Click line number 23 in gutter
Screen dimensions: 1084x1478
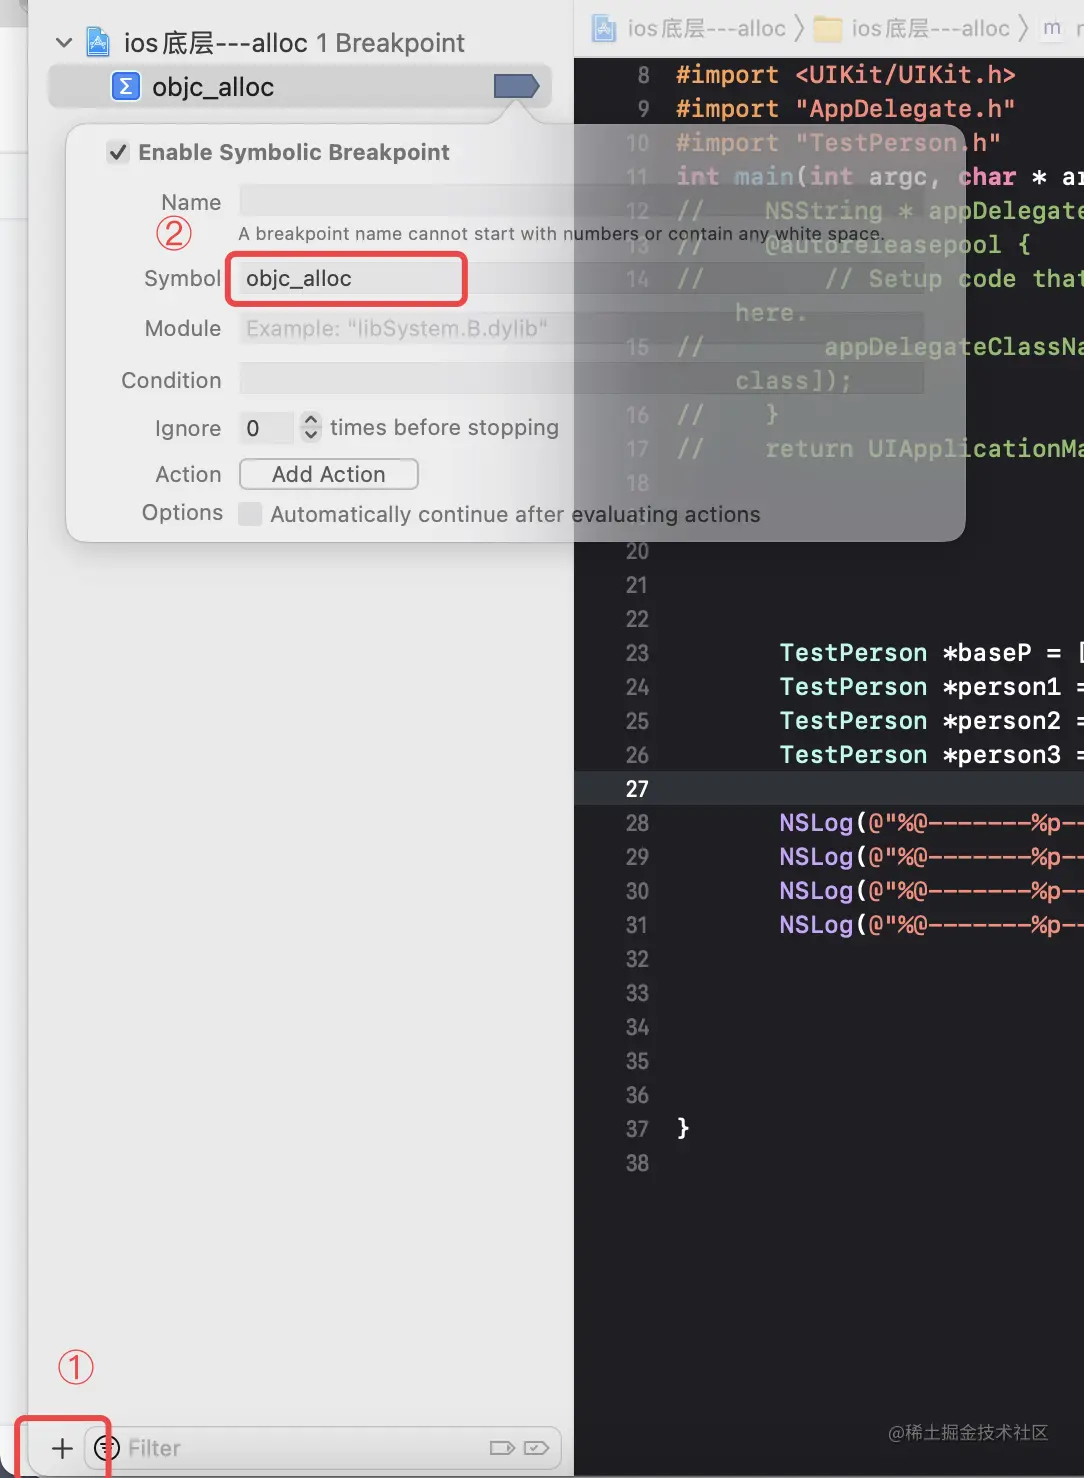click(637, 653)
